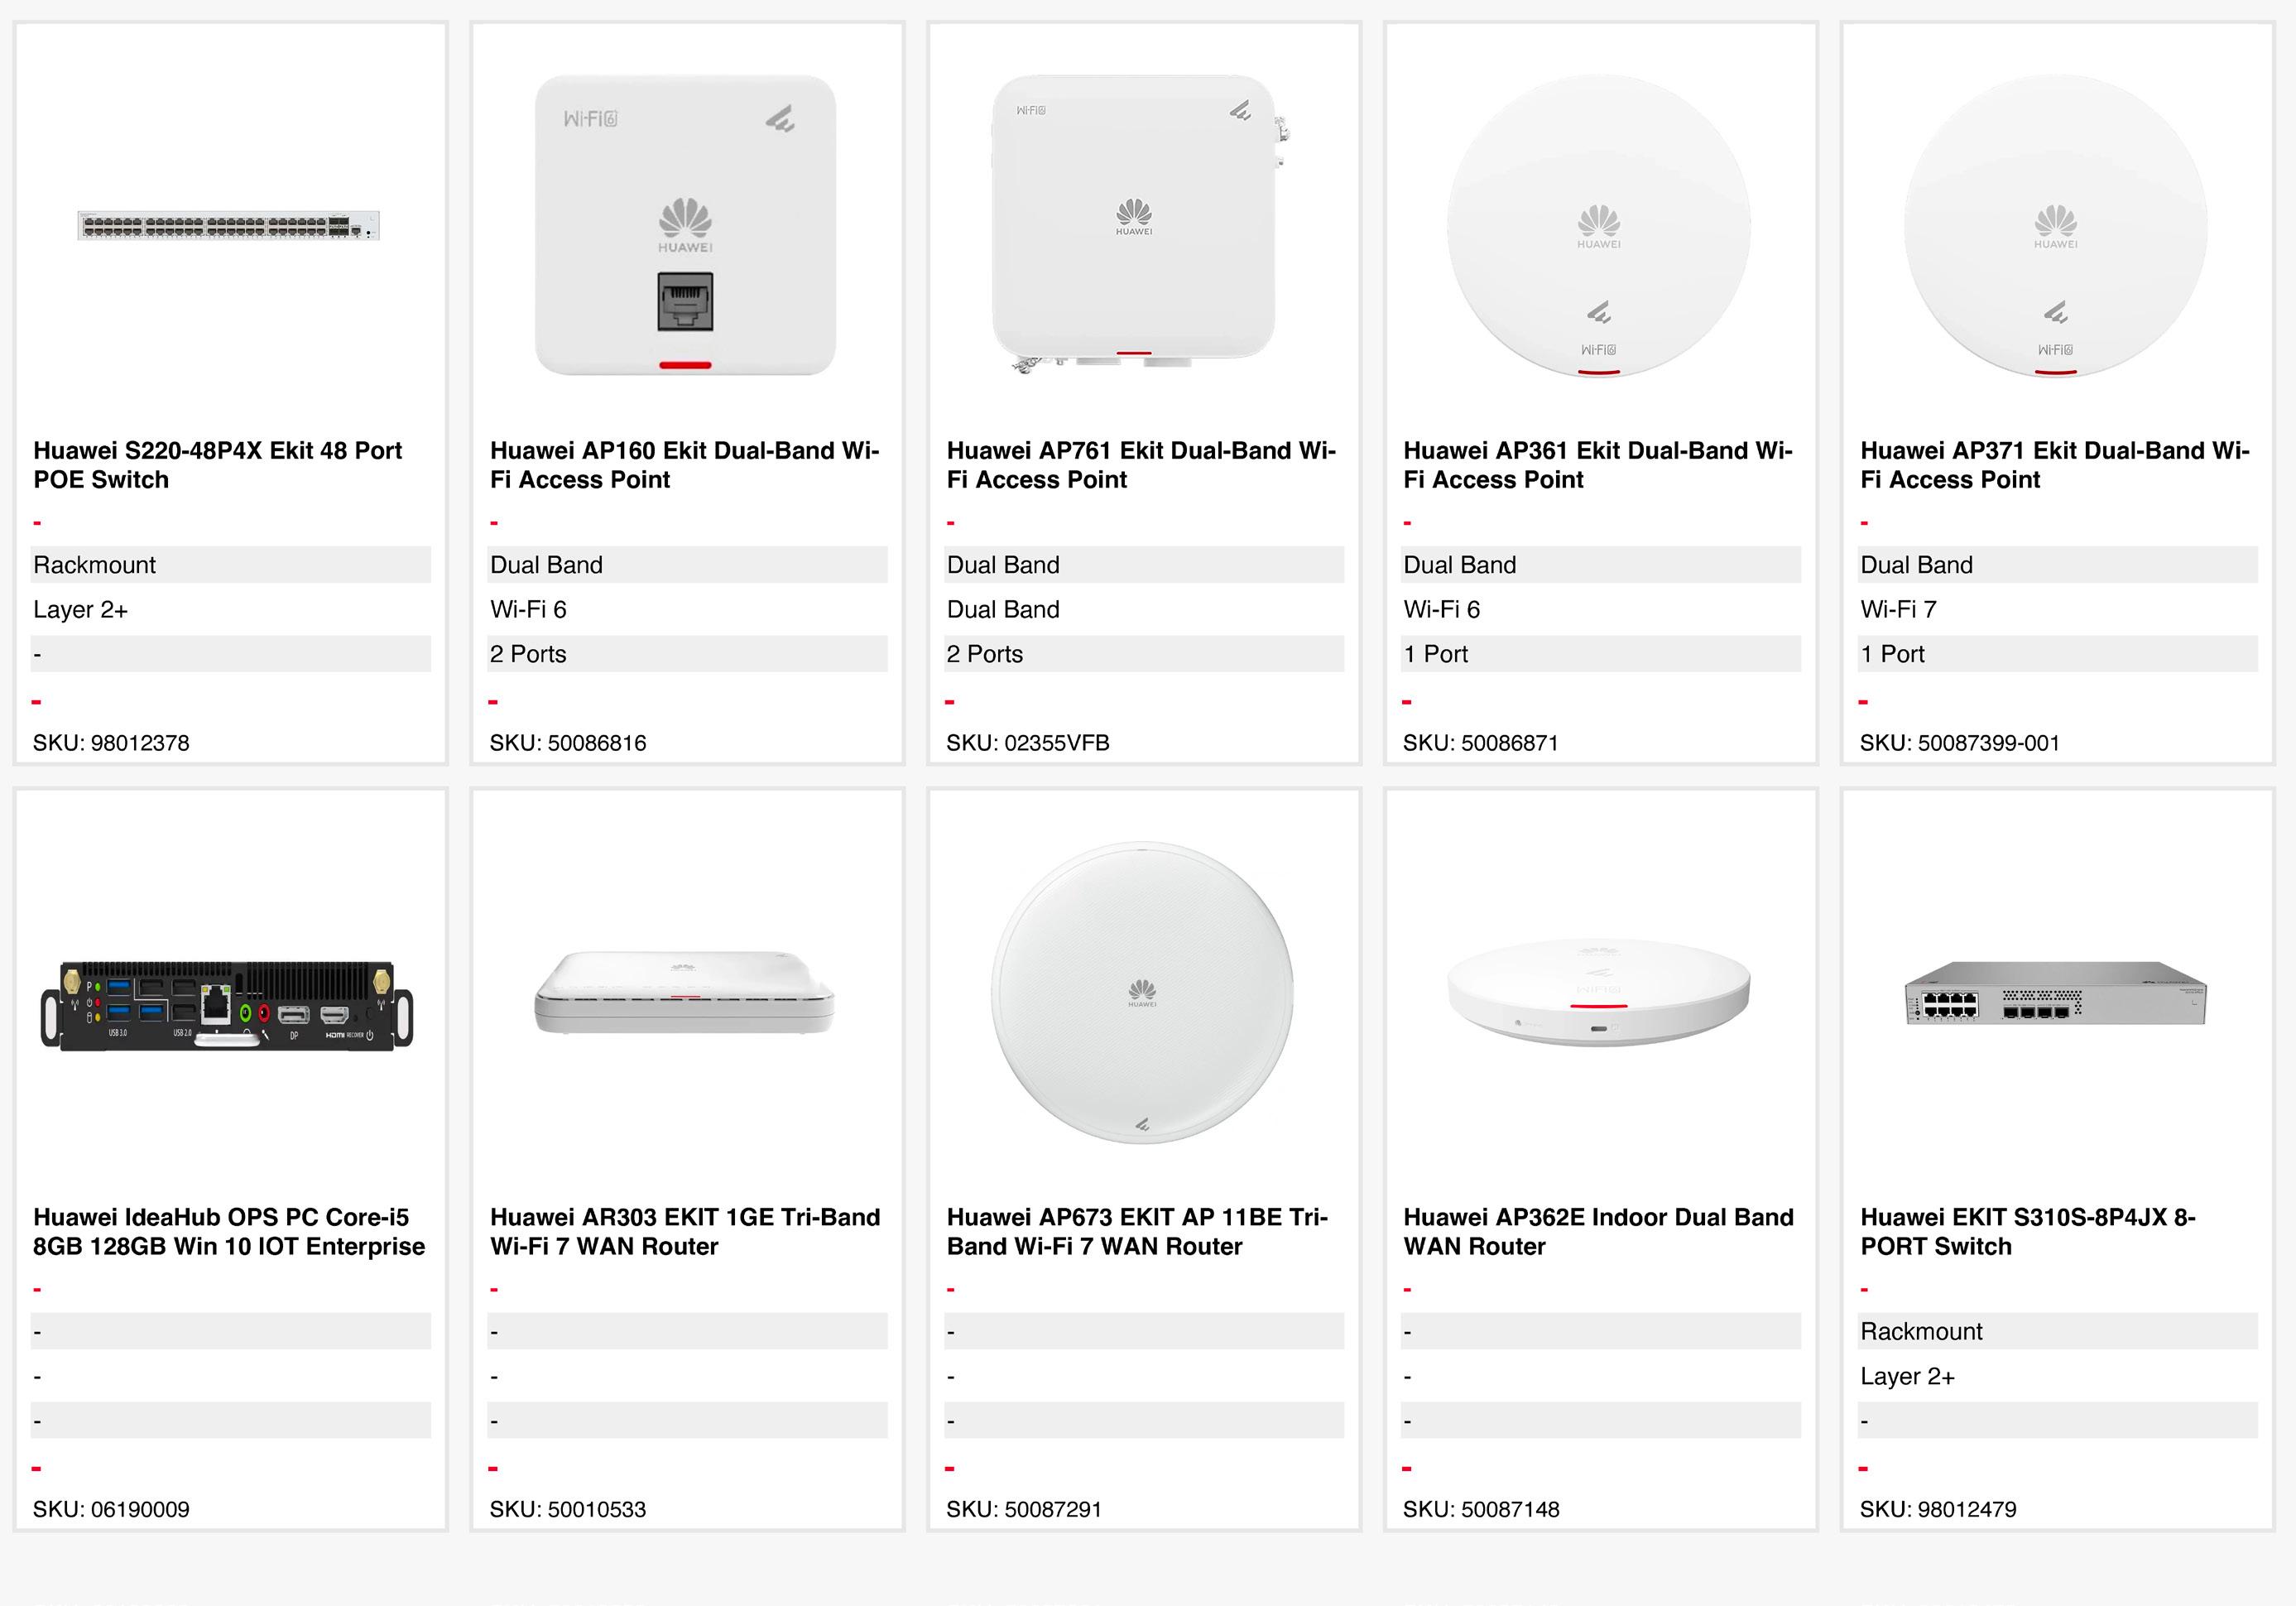
Task: Open the Huawei AP371 Ekit product title
Action: (2054, 465)
